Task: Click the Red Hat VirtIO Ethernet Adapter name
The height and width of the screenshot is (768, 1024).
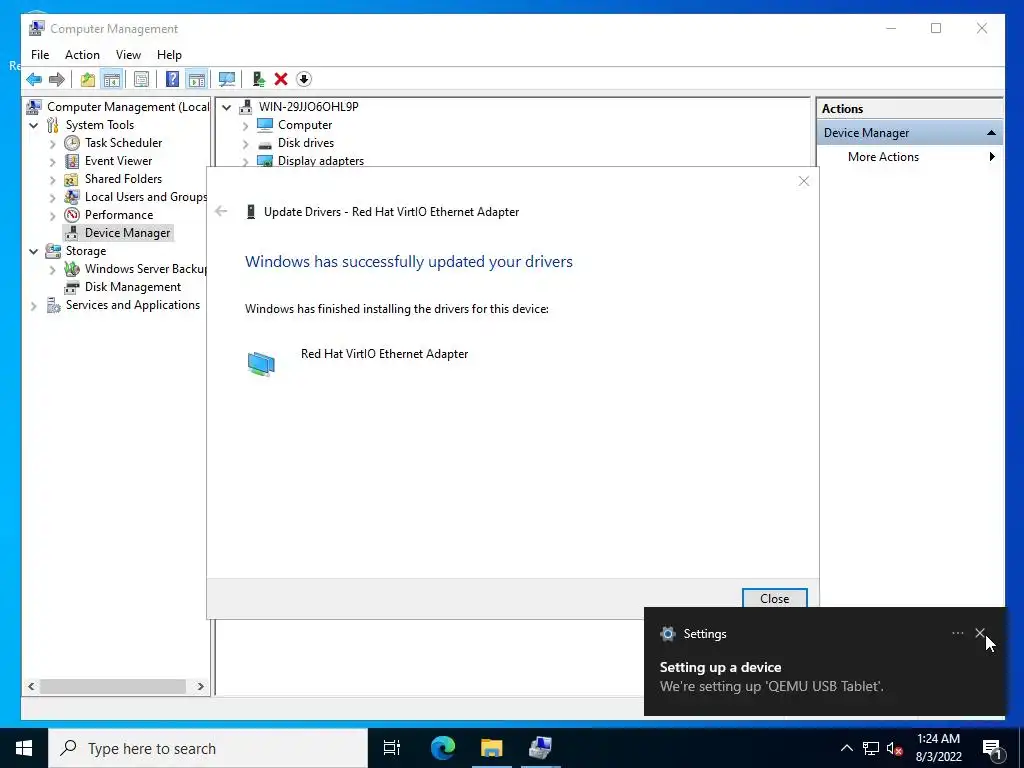Action: (384, 354)
